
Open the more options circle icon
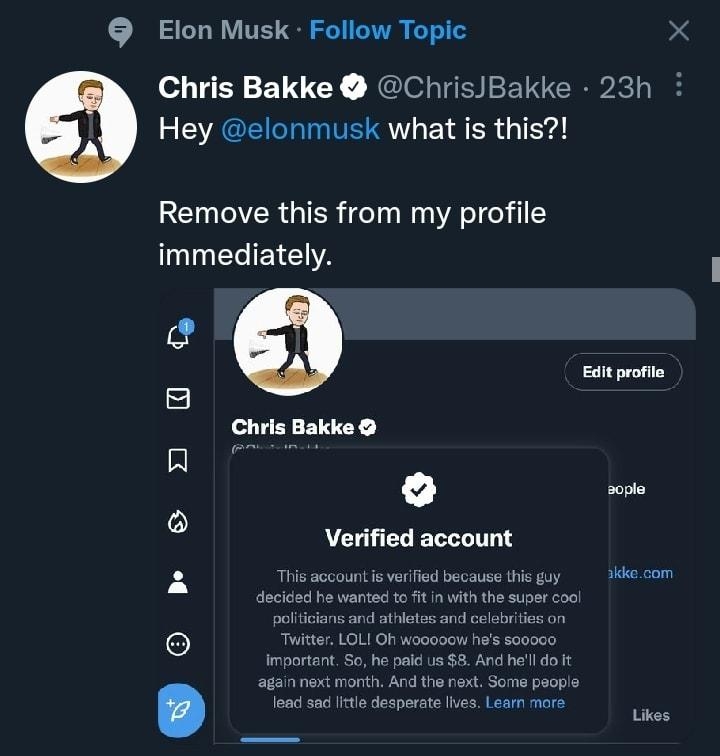(x=178, y=644)
